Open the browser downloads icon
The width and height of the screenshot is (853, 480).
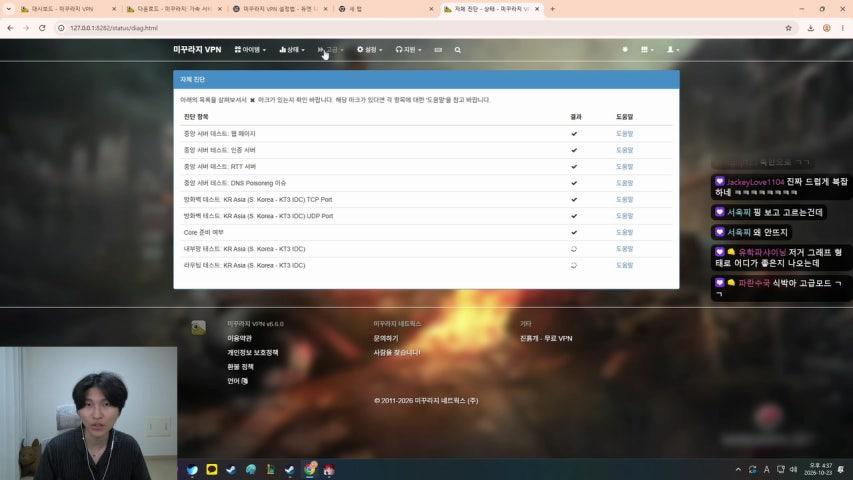[x=811, y=28]
